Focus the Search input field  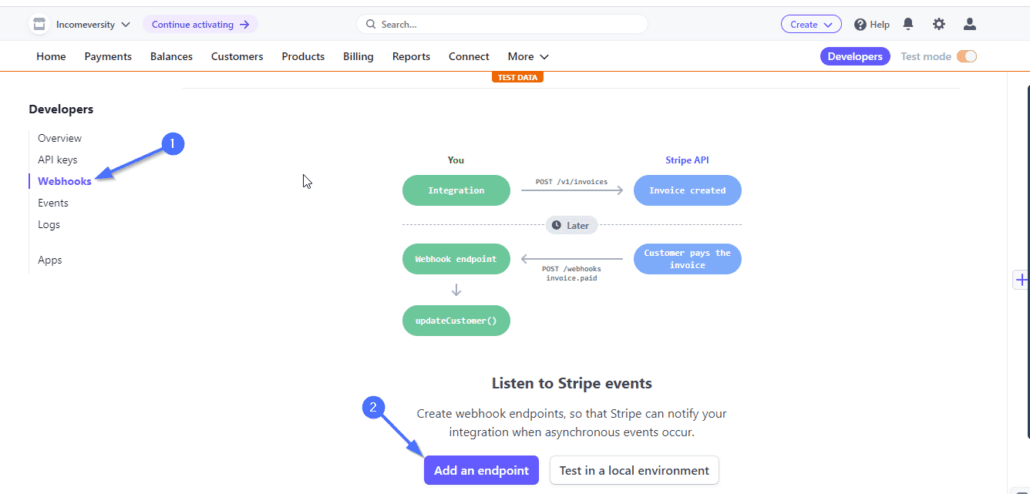pos(502,24)
